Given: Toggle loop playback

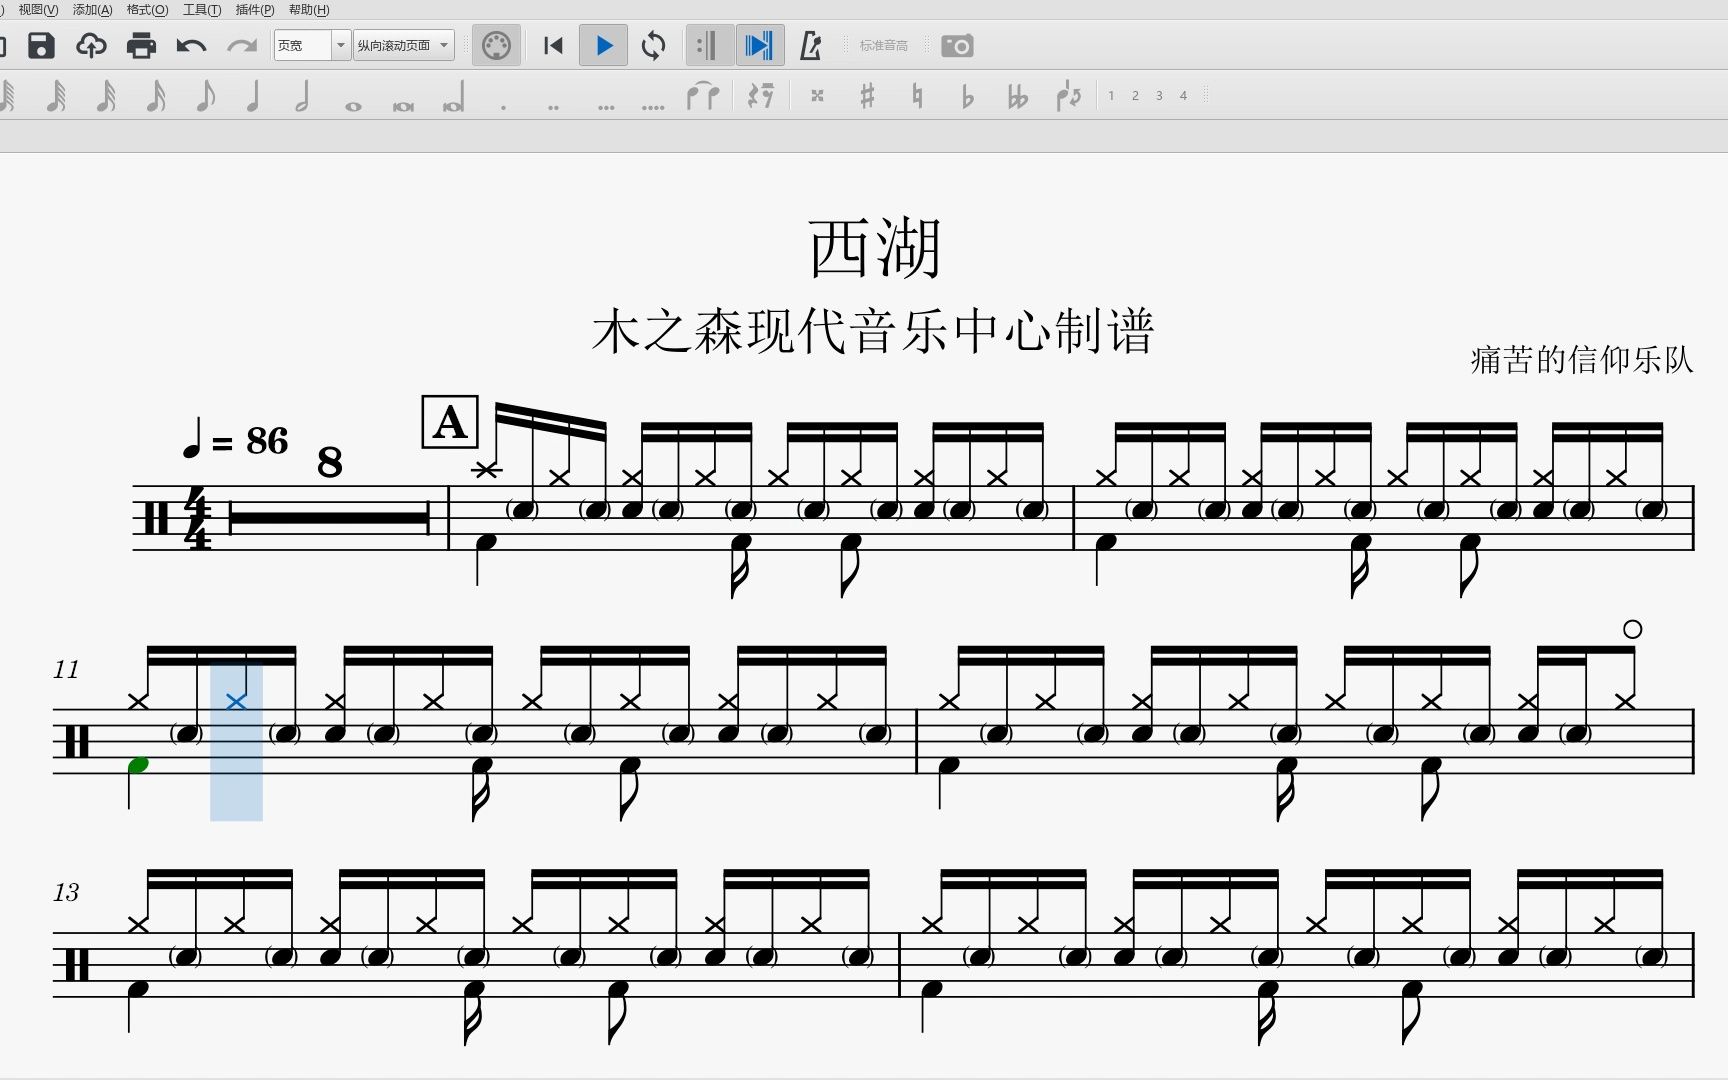Looking at the screenshot, I should tap(653, 45).
